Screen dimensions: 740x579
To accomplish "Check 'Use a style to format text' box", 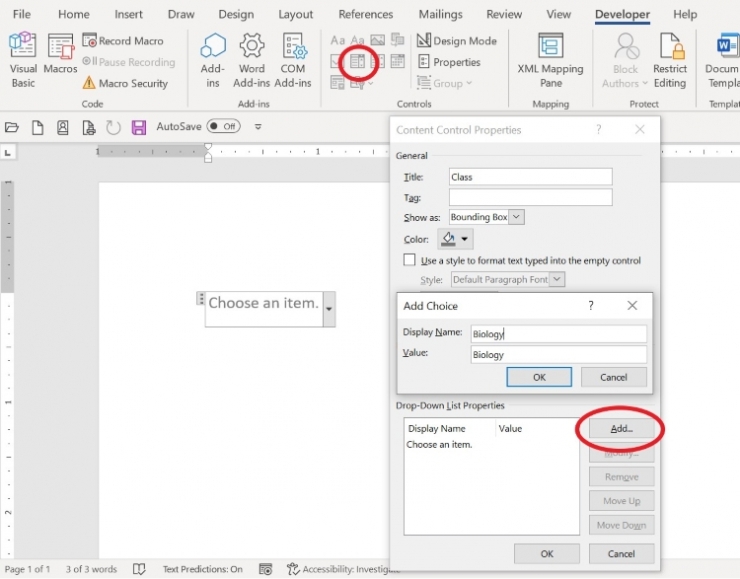I will pos(409,260).
